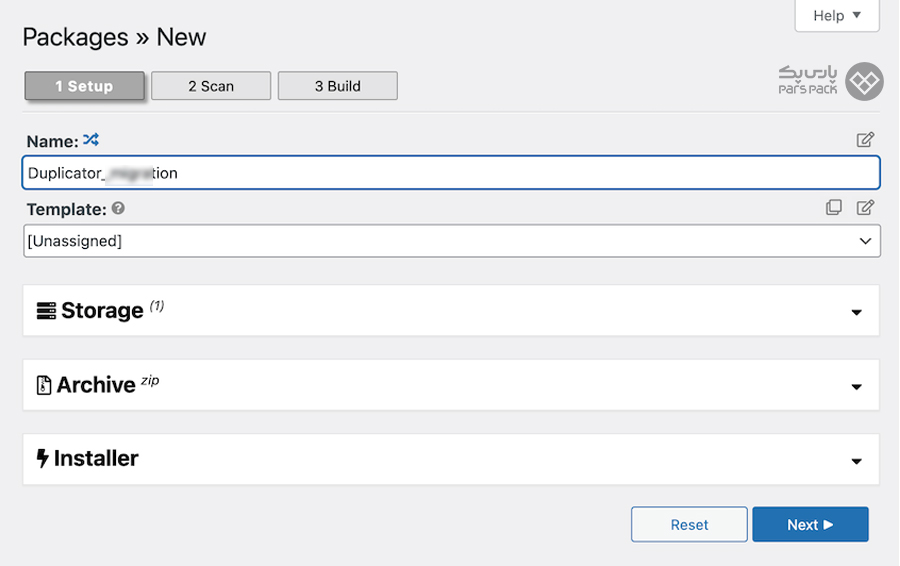Viewport: 900px width, 566px height.
Task: Select the 3 Build step tab
Action: pos(338,86)
